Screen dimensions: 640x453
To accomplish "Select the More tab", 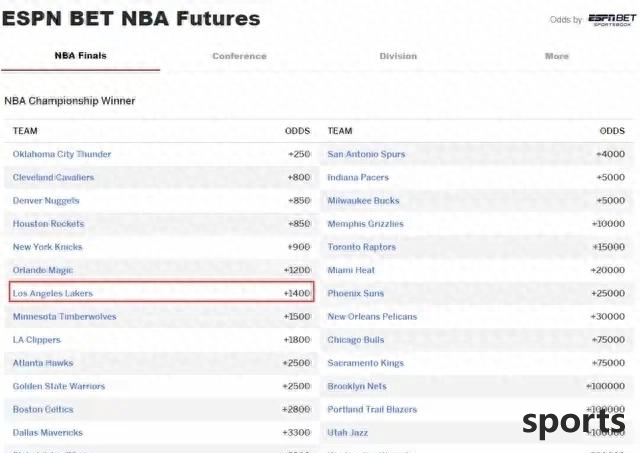I will (557, 56).
